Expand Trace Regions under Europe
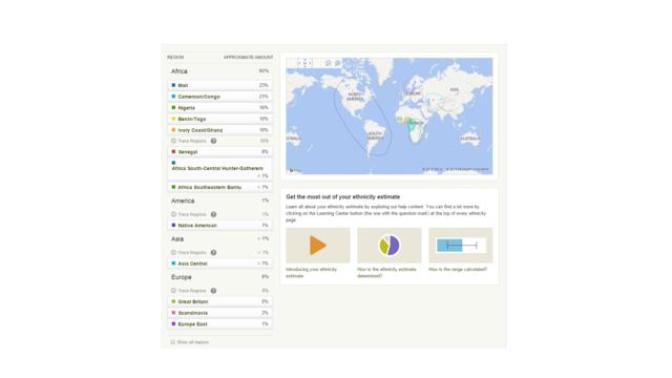 [x=189, y=291]
